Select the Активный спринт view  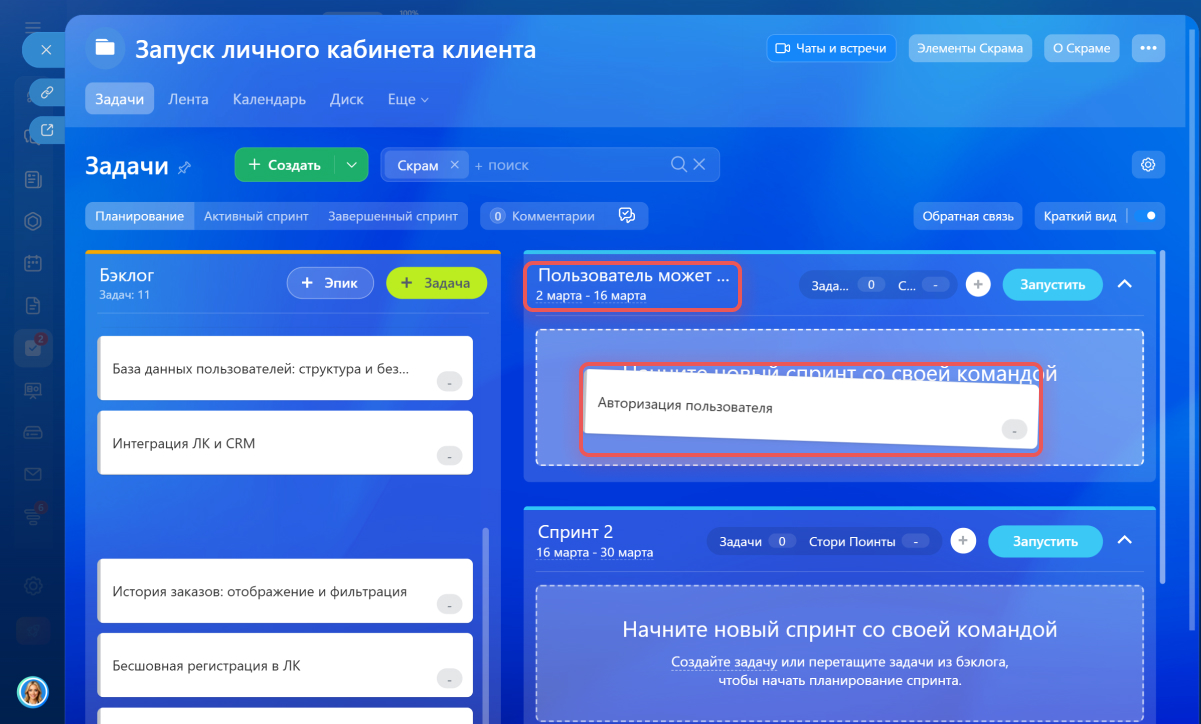[256, 216]
